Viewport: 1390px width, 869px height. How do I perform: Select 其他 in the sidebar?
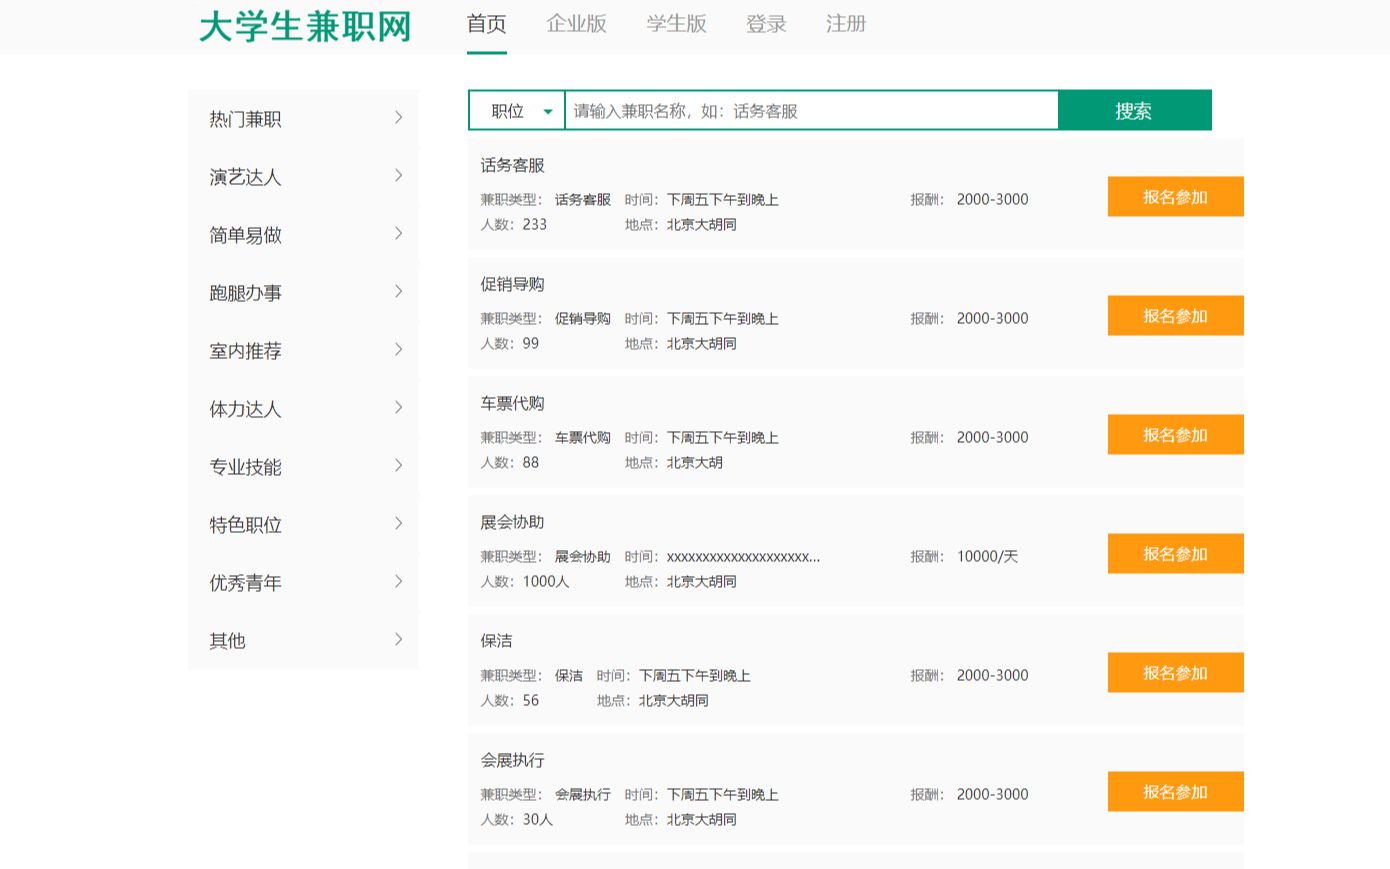click(227, 641)
